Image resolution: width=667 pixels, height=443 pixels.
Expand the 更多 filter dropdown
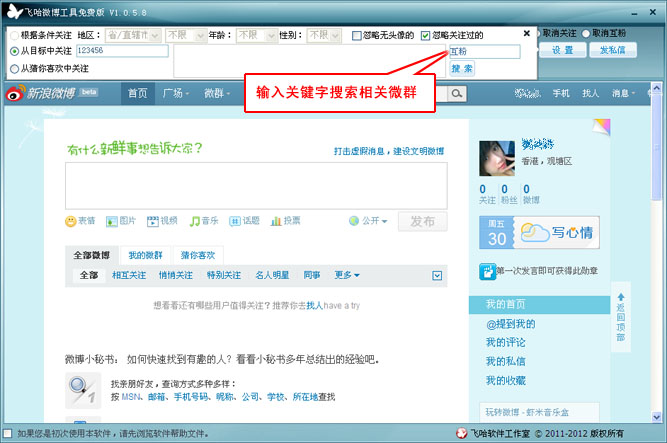click(347, 275)
